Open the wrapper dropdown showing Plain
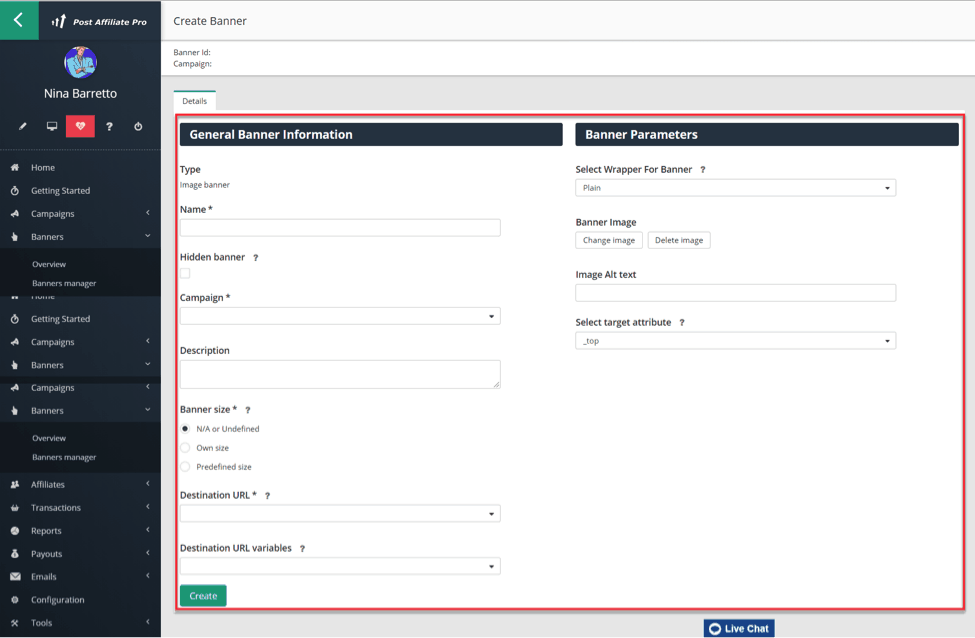 point(736,188)
